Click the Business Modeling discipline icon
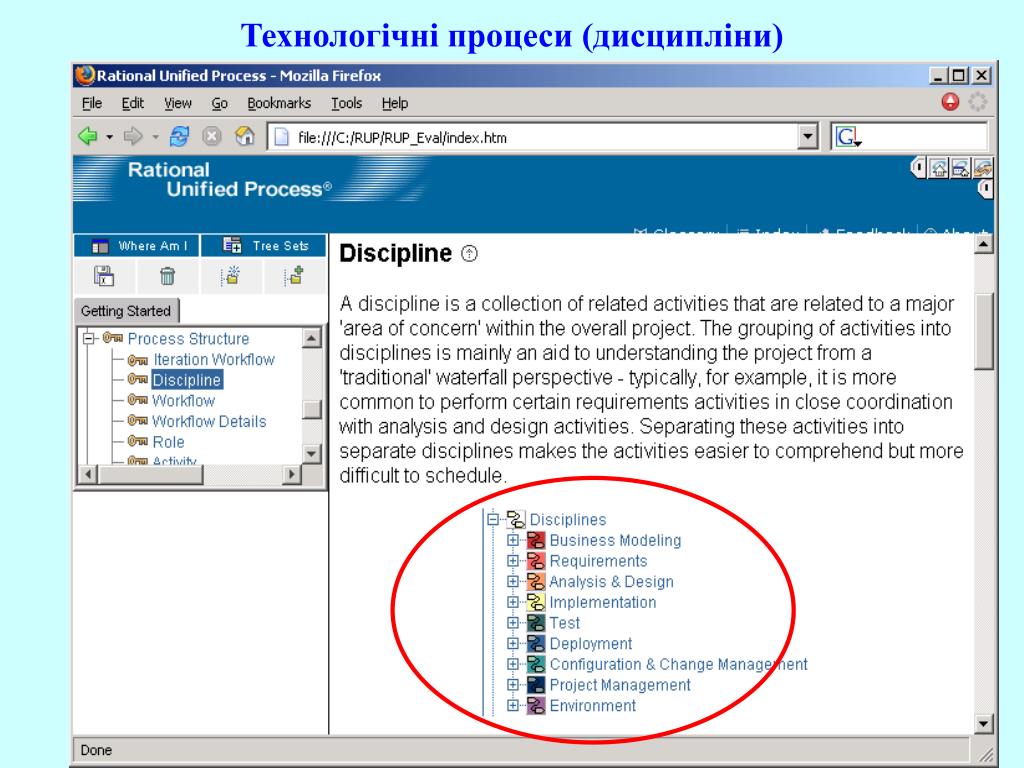This screenshot has height=768, width=1024. click(536, 540)
